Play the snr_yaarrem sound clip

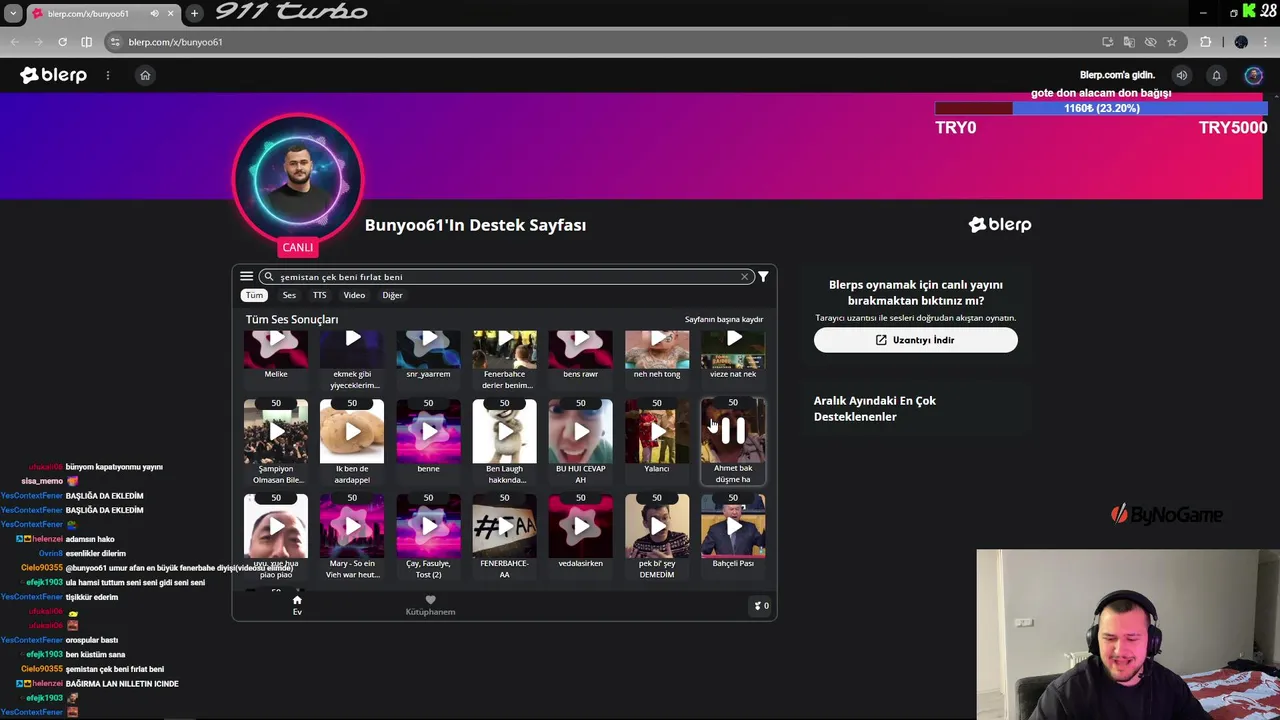click(428, 348)
